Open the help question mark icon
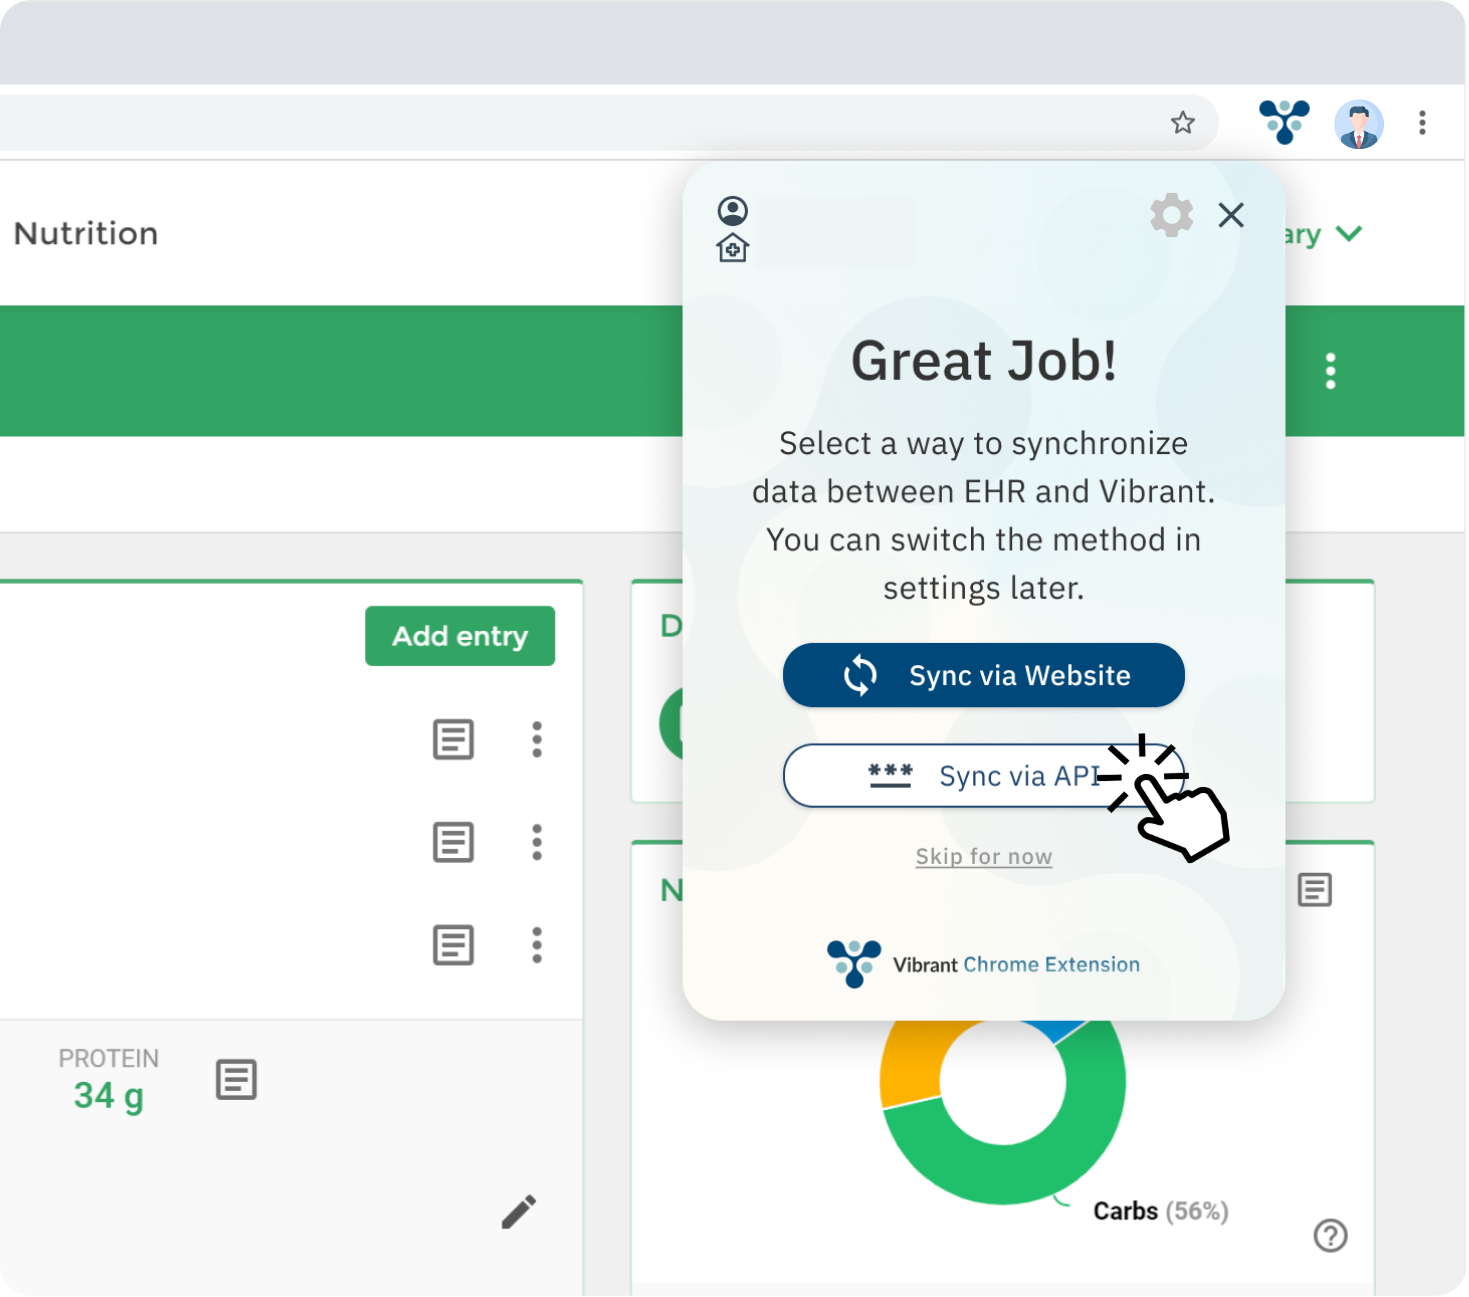Screen dimensions: 1469x1297 tap(1330, 1235)
